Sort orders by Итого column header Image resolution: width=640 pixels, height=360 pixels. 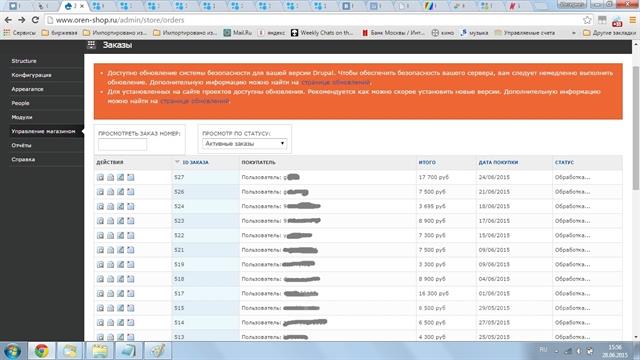click(427, 162)
